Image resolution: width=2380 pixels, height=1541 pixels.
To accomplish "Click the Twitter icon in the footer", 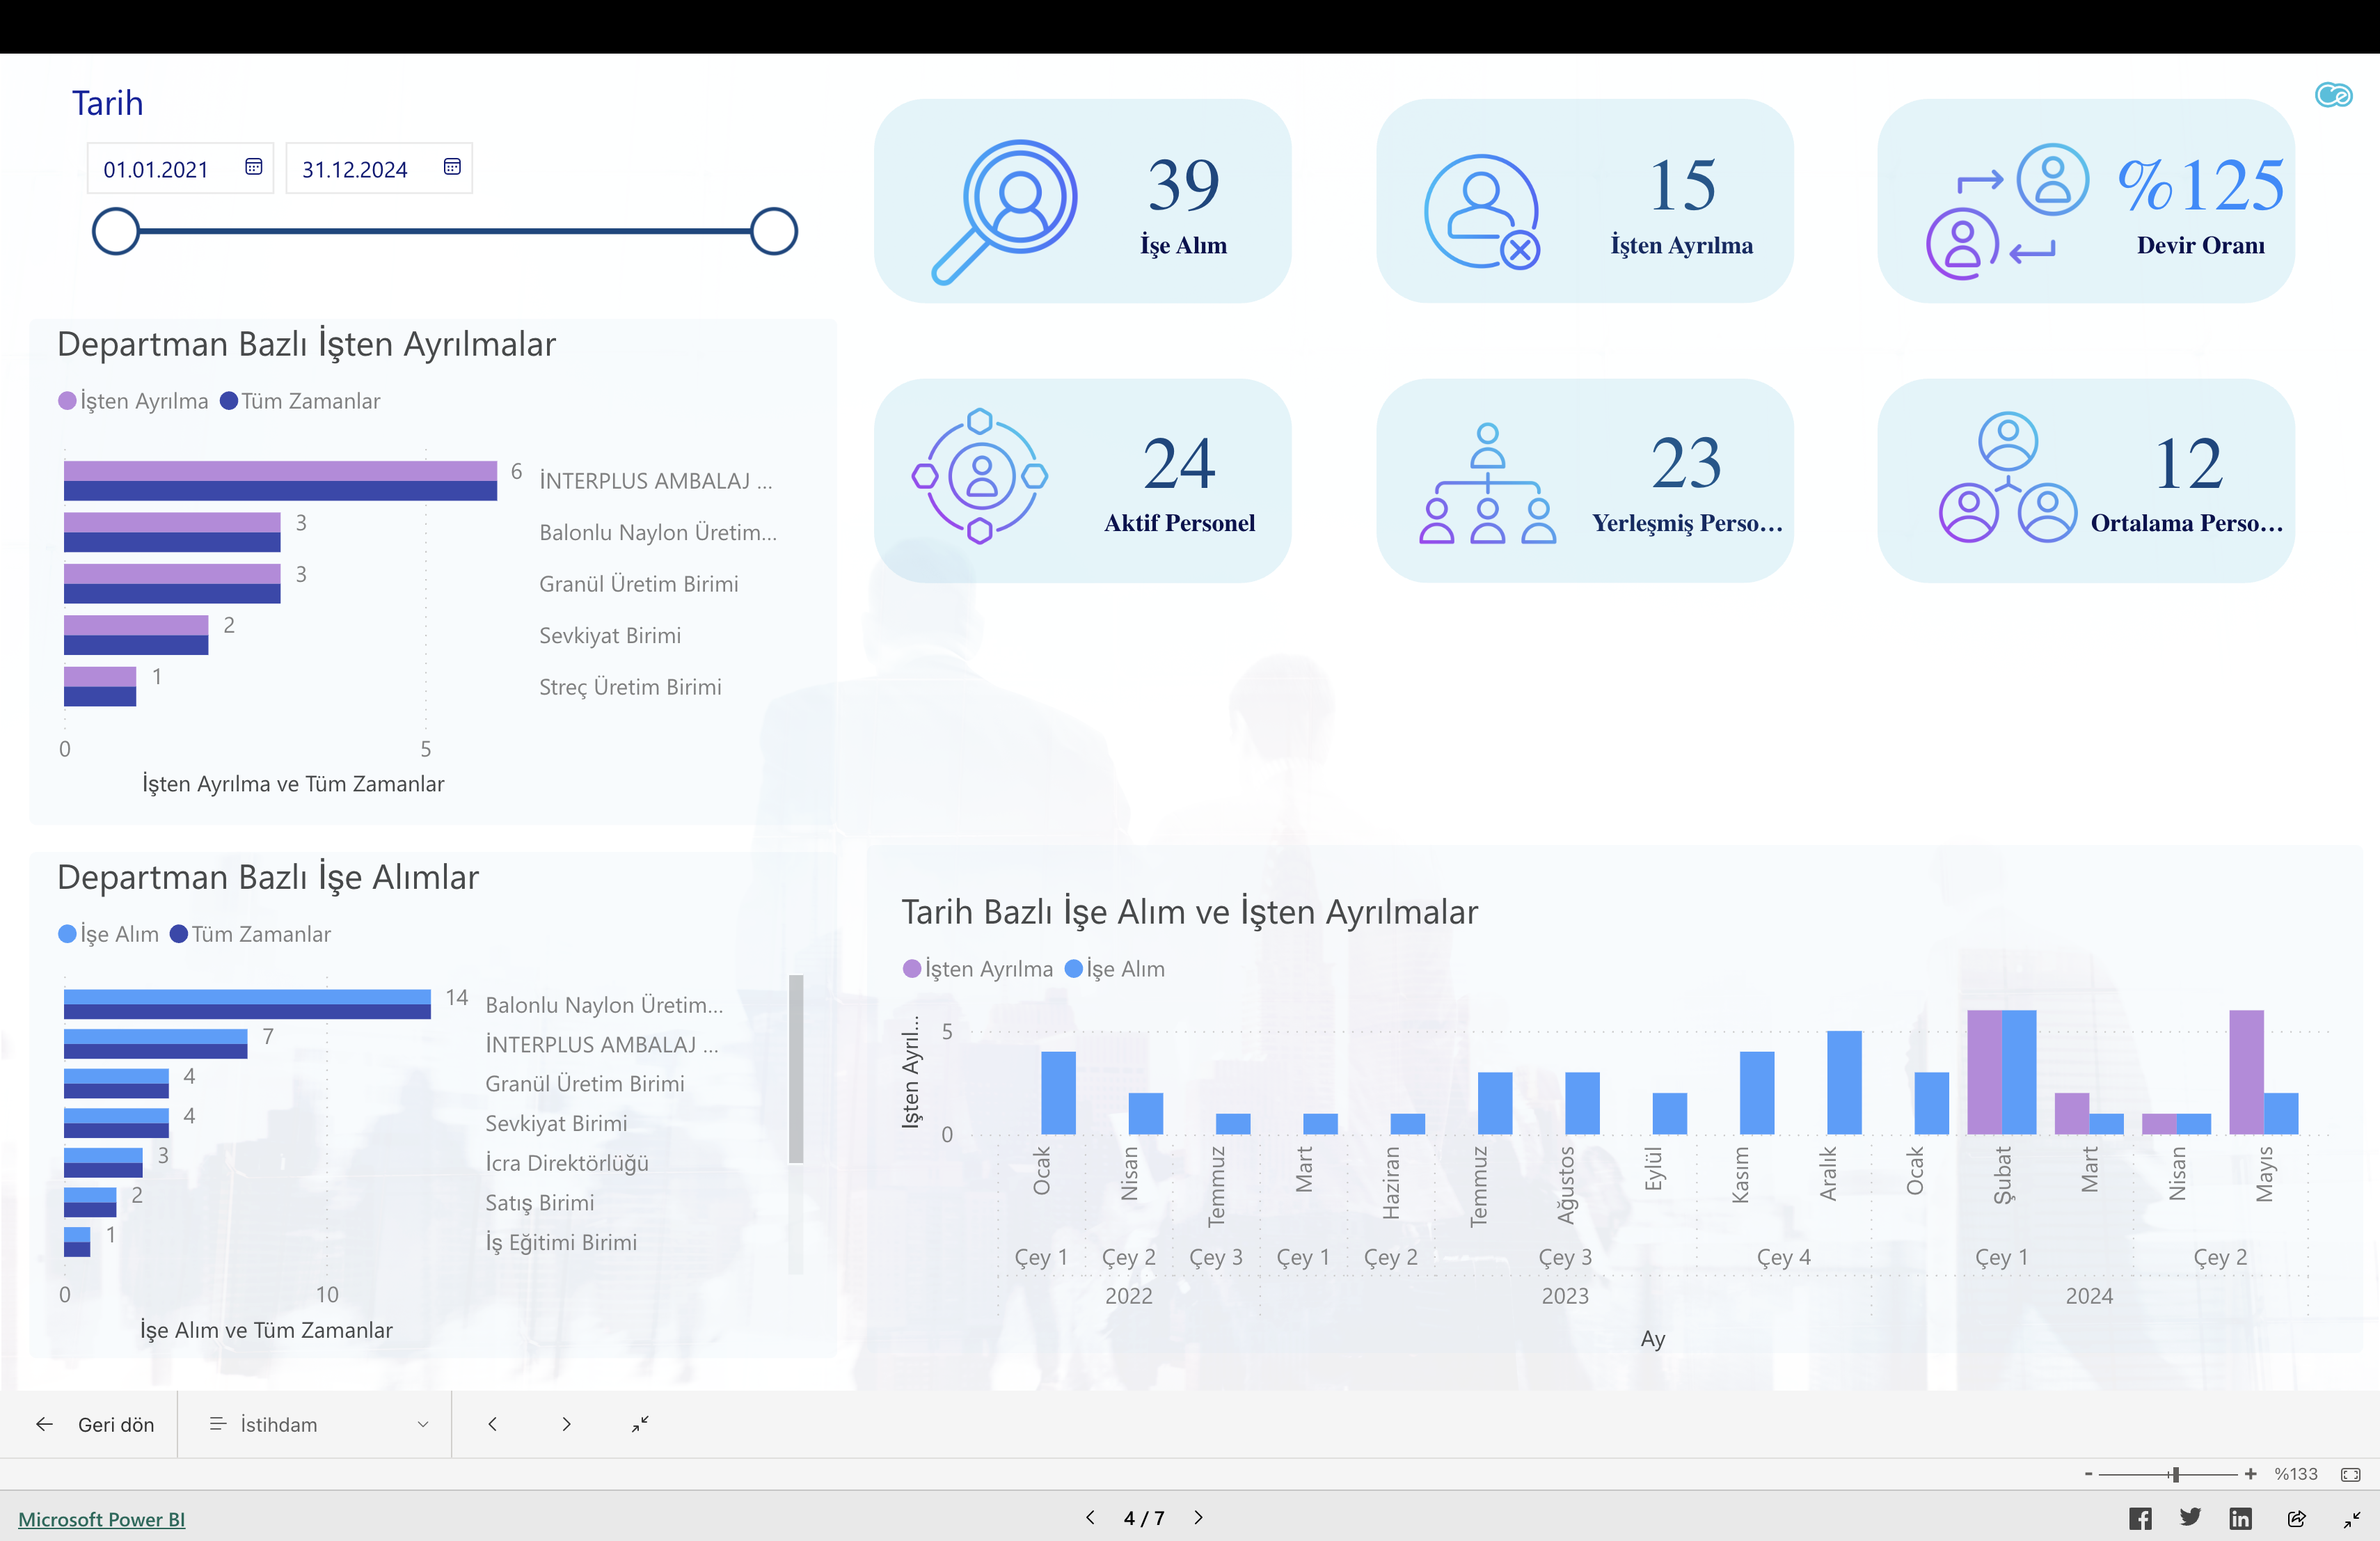I will 2190,1518.
